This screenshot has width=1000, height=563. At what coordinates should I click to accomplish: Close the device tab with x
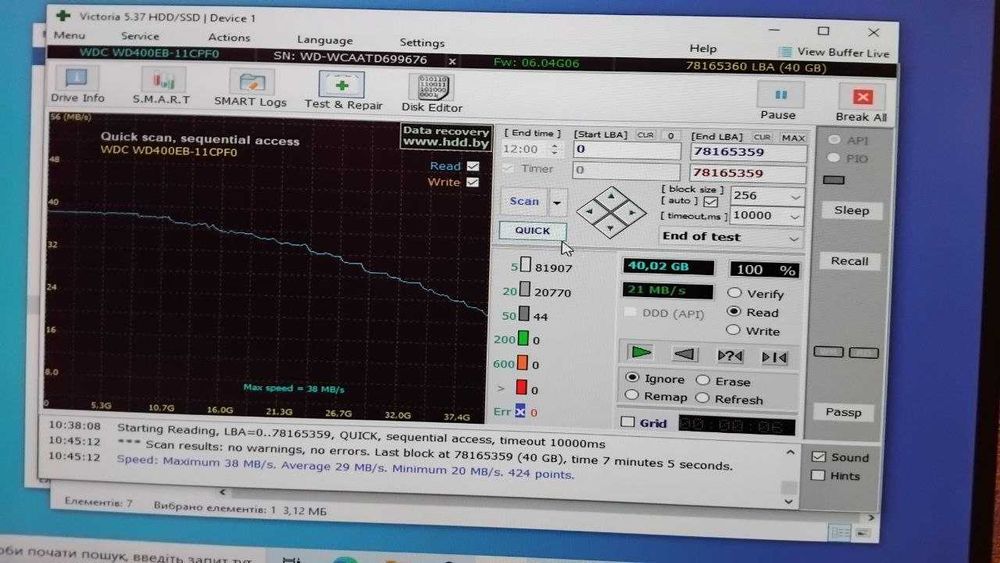(x=452, y=61)
